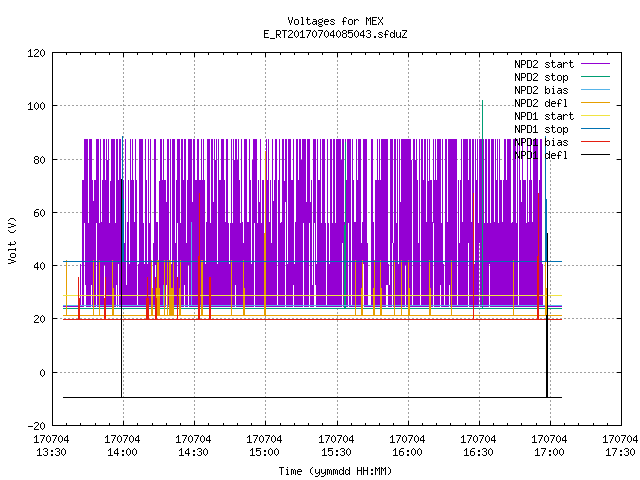Click the x-axis time label 17:30

pos(620,453)
